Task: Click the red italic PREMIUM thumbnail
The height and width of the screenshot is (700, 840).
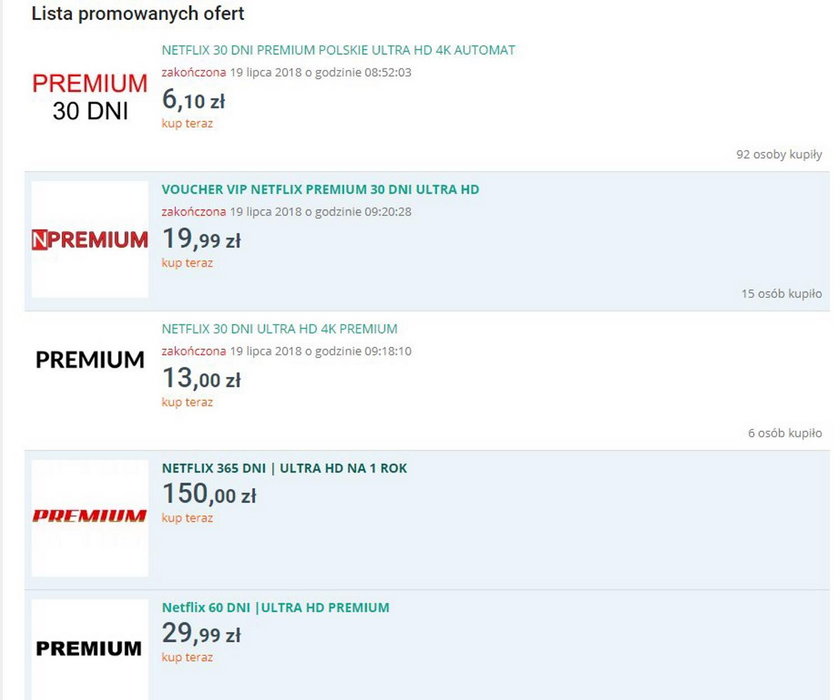Action: click(x=90, y=518)
